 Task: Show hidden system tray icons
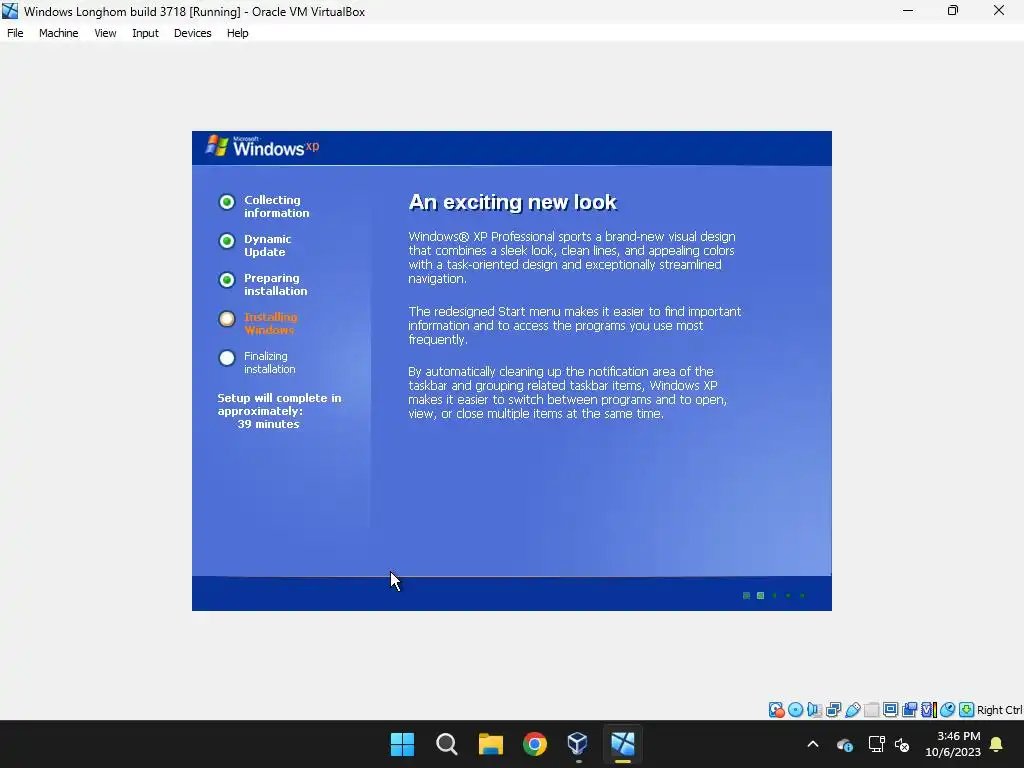tap(813, 744)
